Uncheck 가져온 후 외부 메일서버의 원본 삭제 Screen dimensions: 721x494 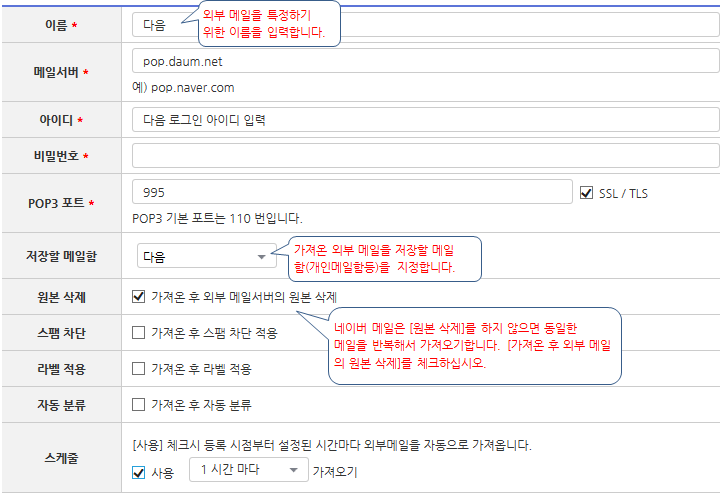(x=139, y=297)
